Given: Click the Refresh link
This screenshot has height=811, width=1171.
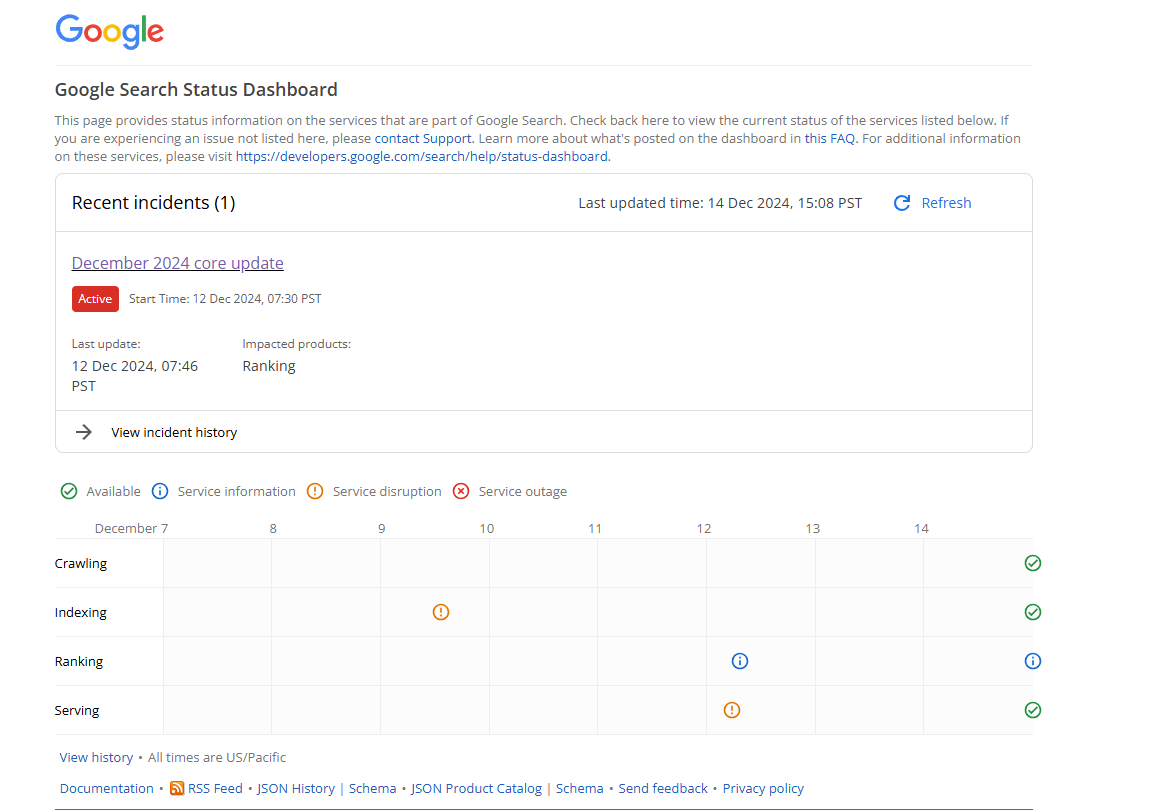Looking at the screenshot, I should tap(946, 203).
